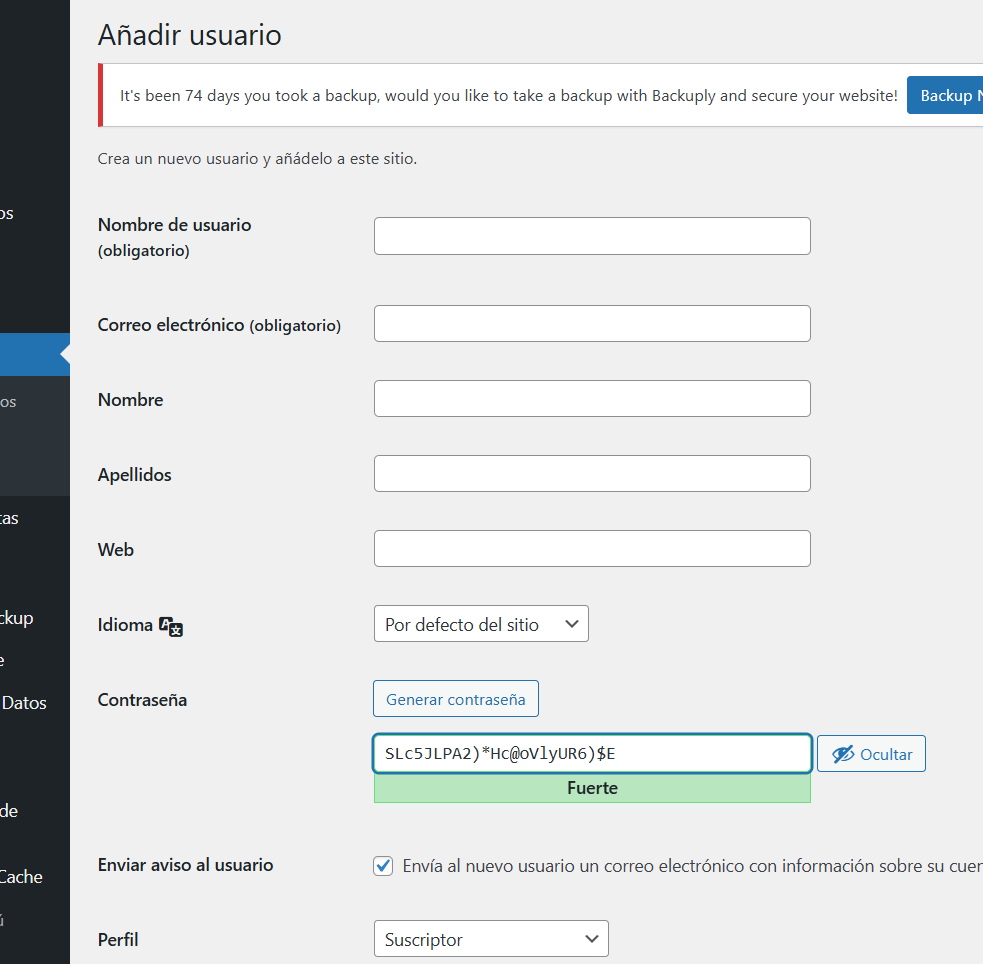
Task: Select the highlighted active sidebar menu item
Action: (x=30, y=355)
